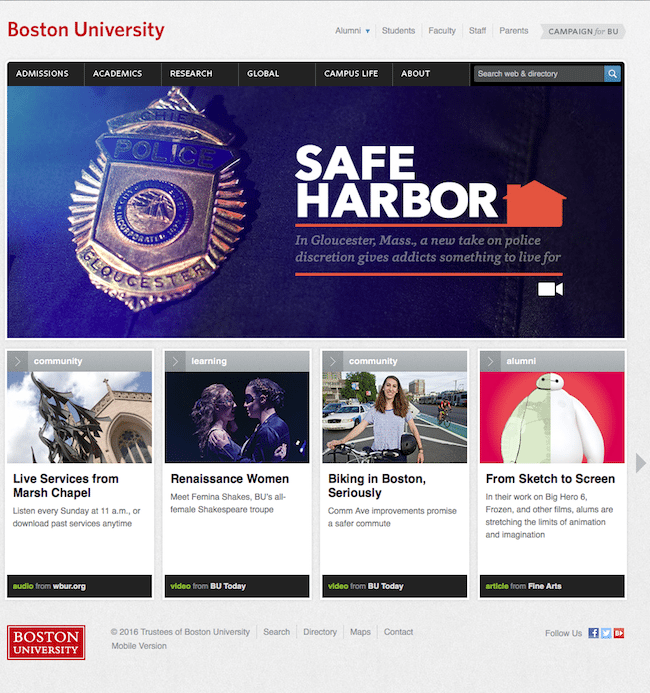The image size is (650, 693).
Task: Click the Search web & directory field
Action: [x=539, y=74]
